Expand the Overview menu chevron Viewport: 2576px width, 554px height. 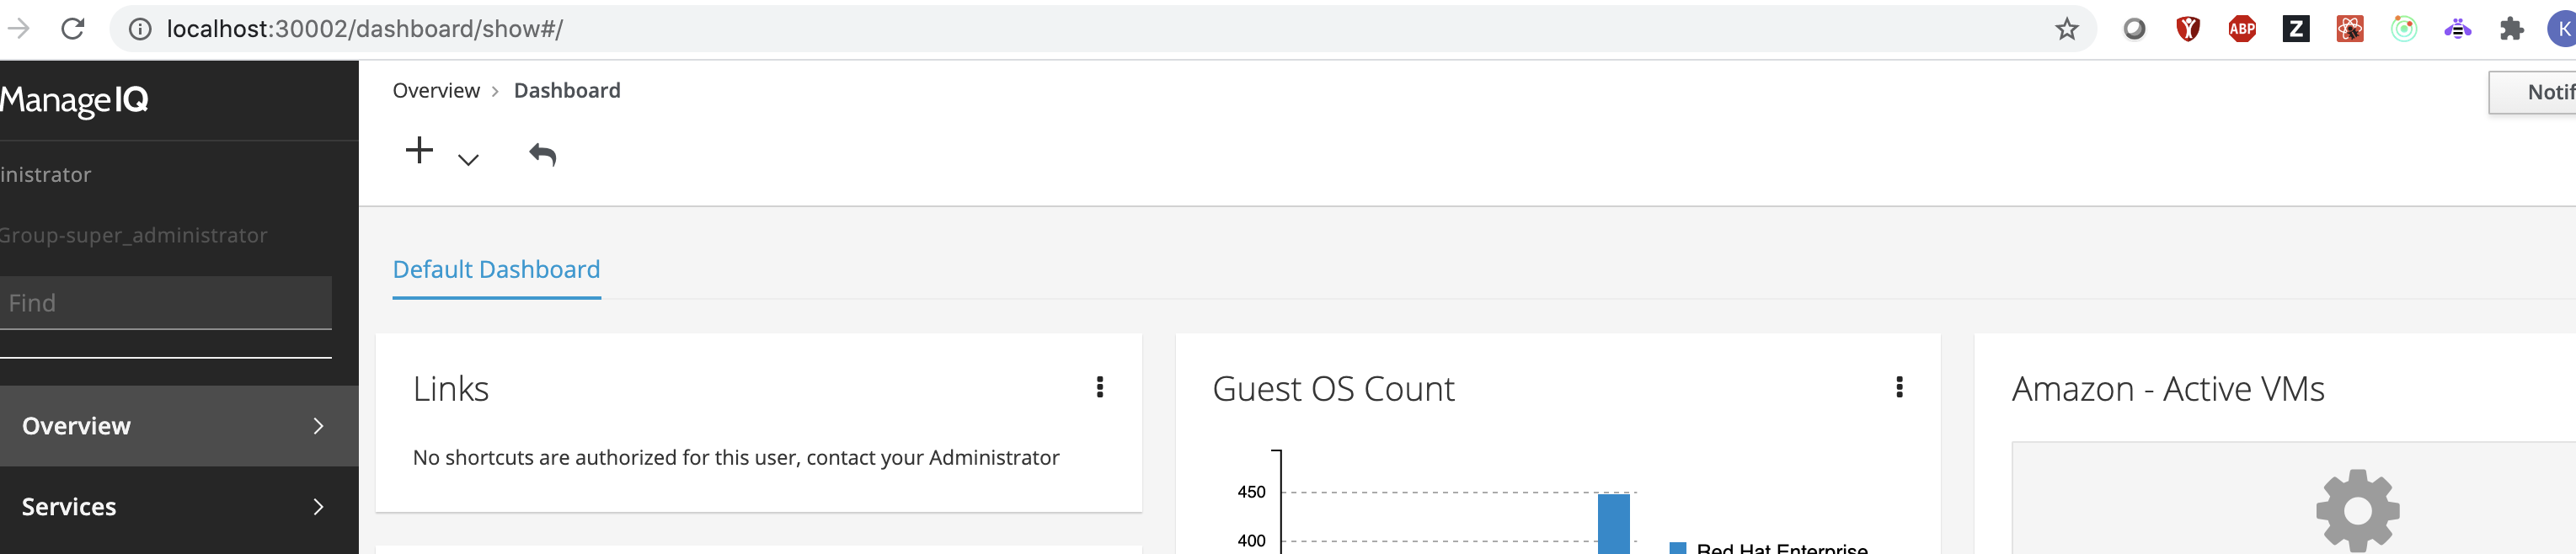(319, 426)
